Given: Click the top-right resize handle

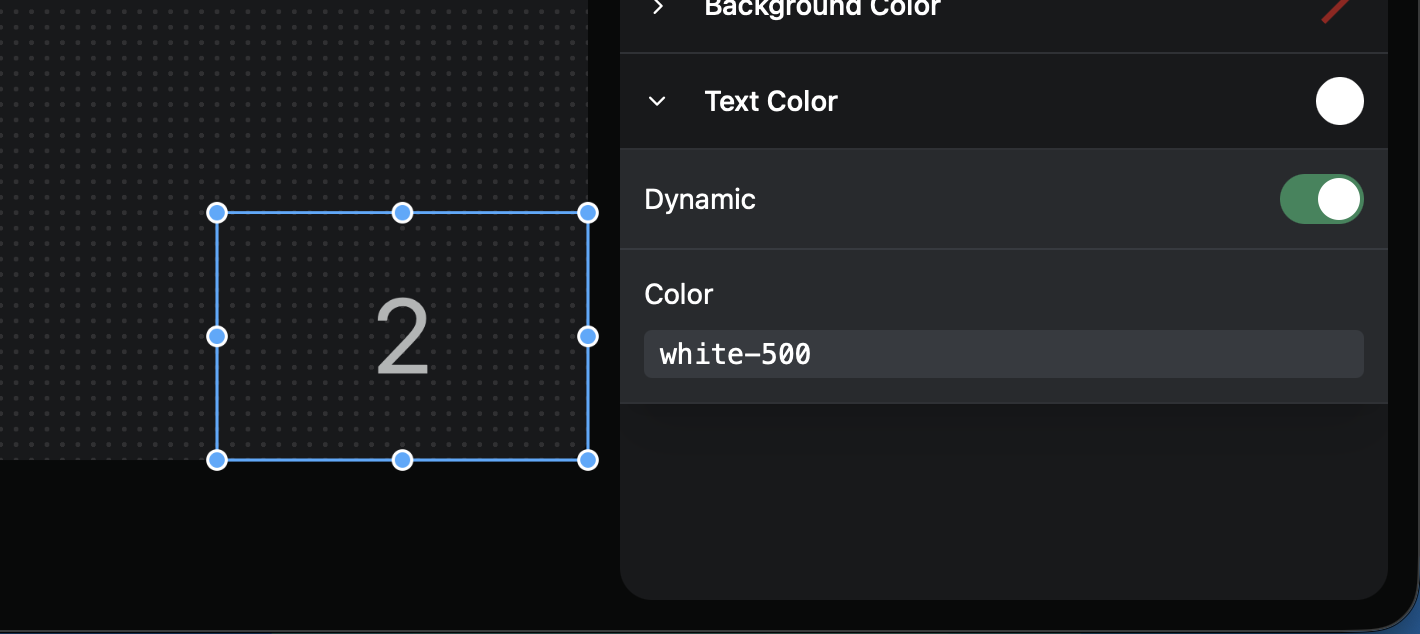Looking at the screenshot, I should (588, 213).
